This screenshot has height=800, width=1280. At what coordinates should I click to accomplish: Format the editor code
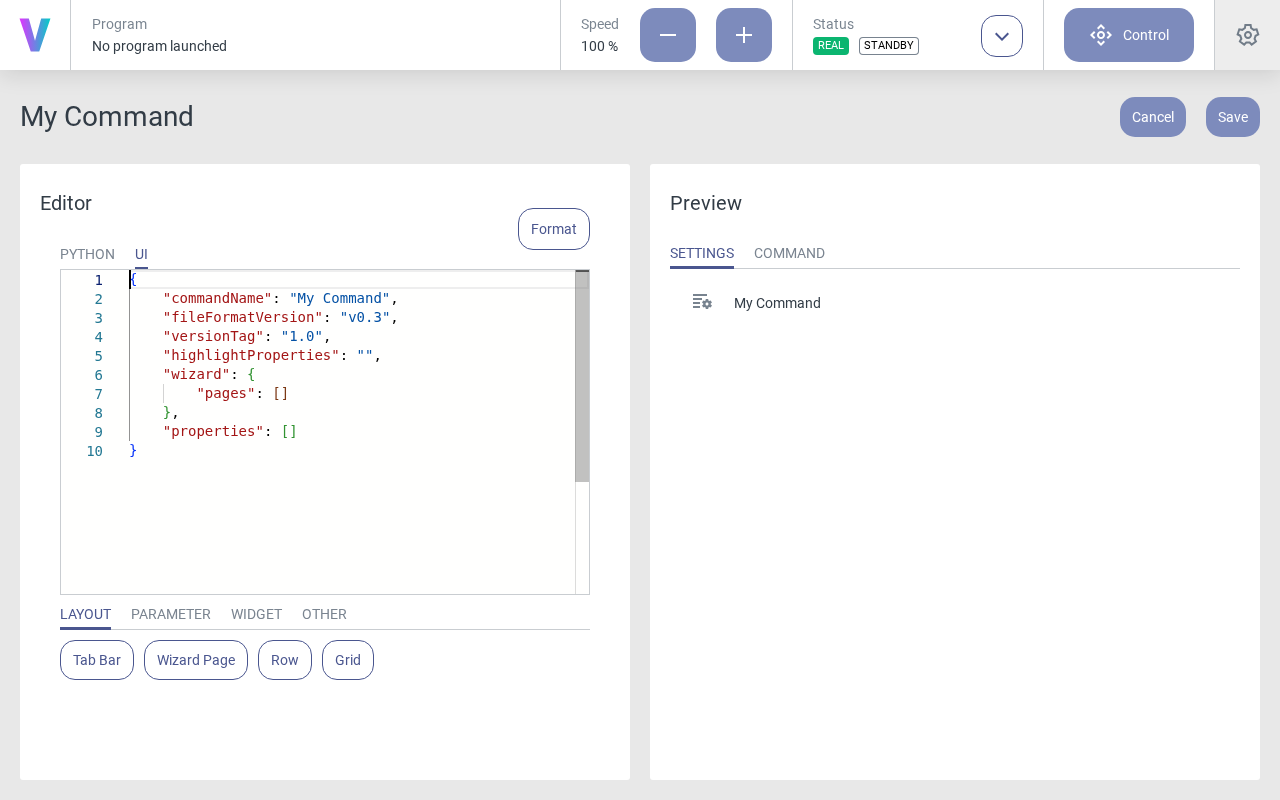(554, 229)
